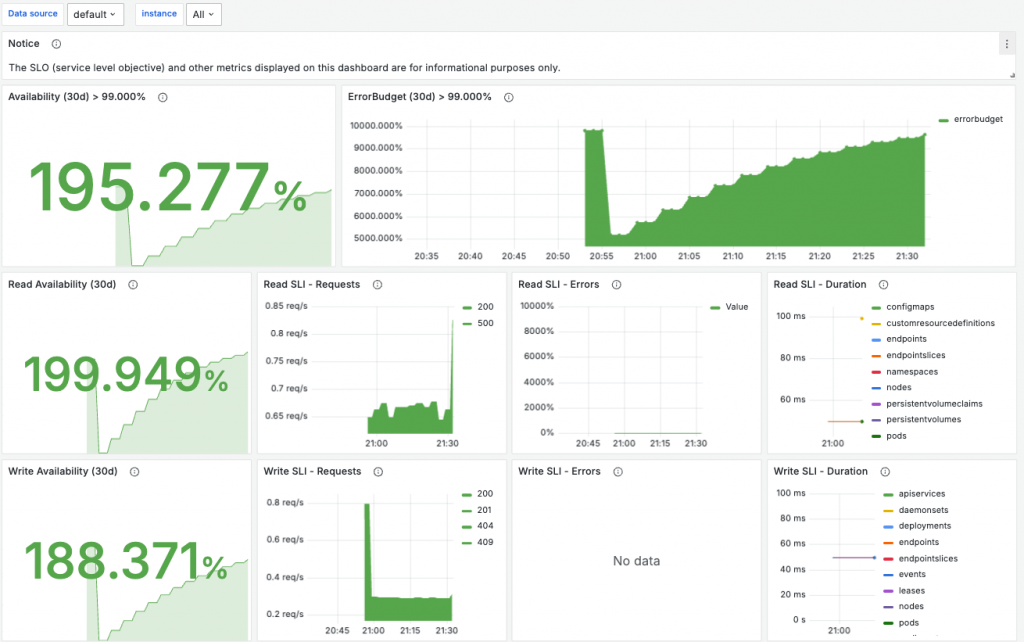Toggle endpoints in Read SLI Duration legend
This screenshot has width=1024, height=642.
pyautogui.click(x=906, y=339)
